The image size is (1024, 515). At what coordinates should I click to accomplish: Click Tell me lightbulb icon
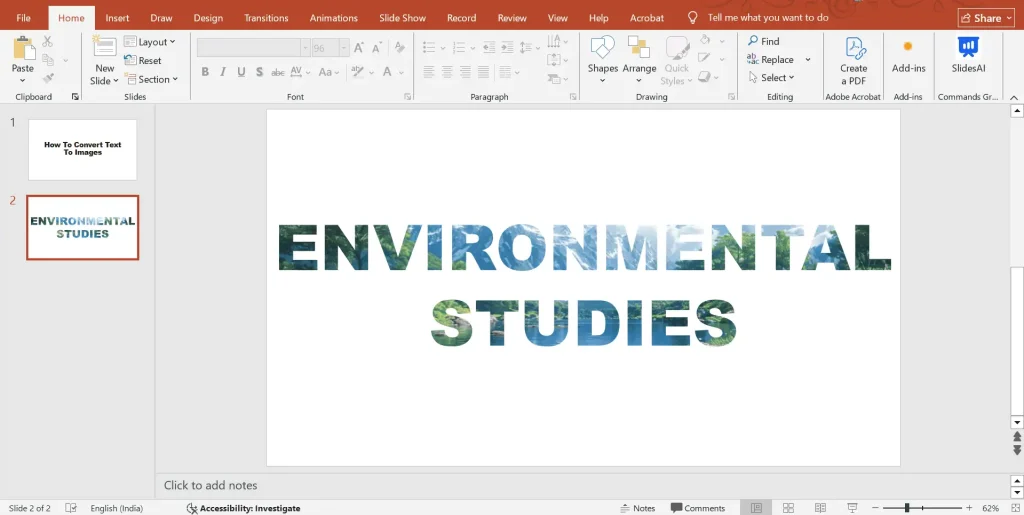[x=693, y=18]
